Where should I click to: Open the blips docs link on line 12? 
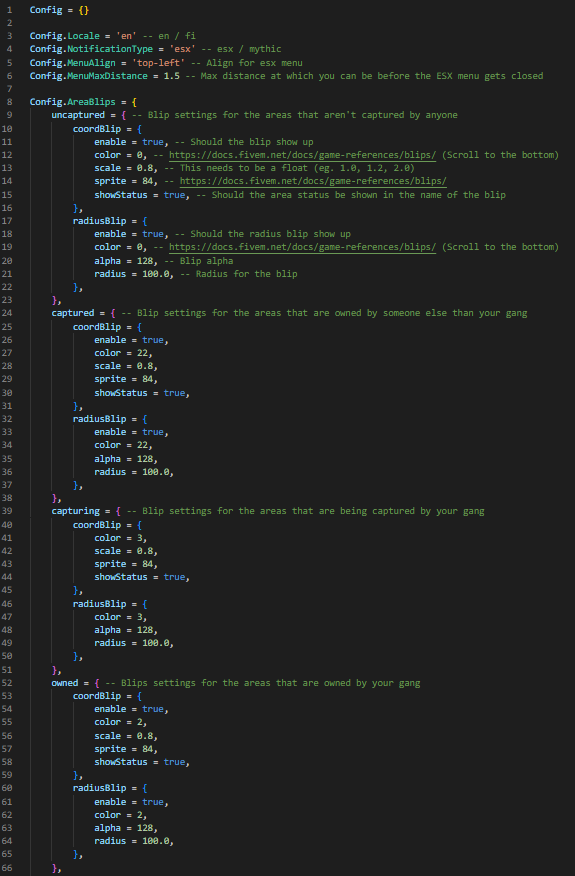[x=302, y=155]
